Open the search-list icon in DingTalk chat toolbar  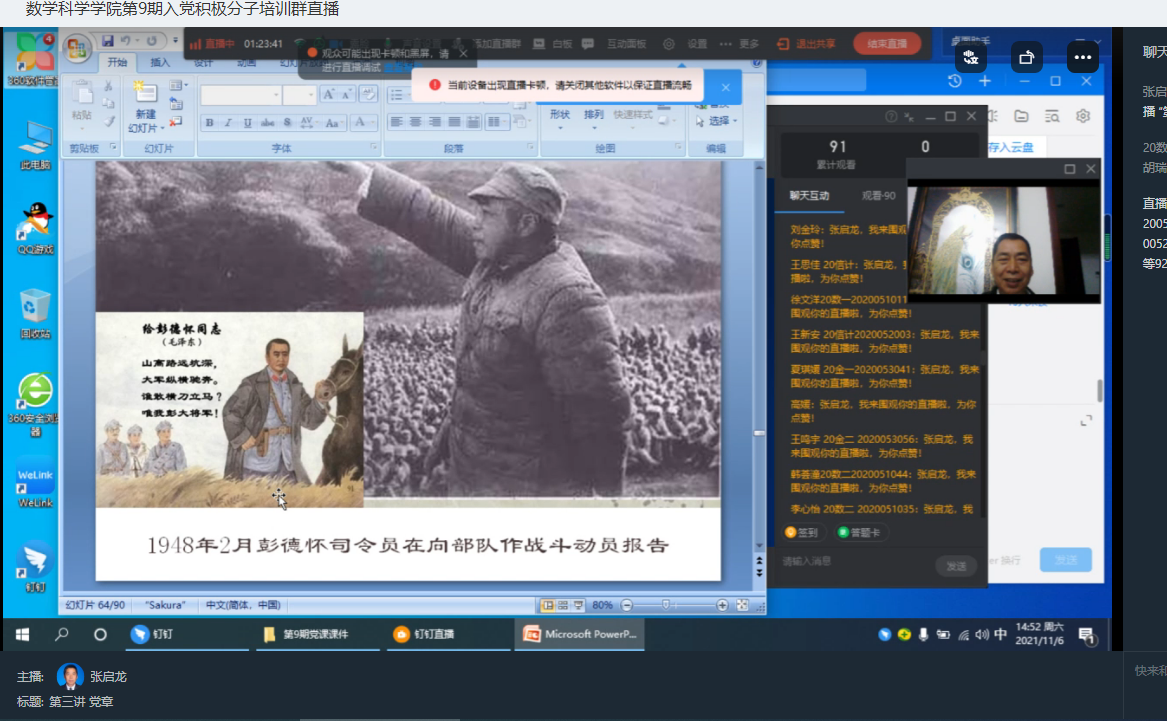(x=1052, y=116)
